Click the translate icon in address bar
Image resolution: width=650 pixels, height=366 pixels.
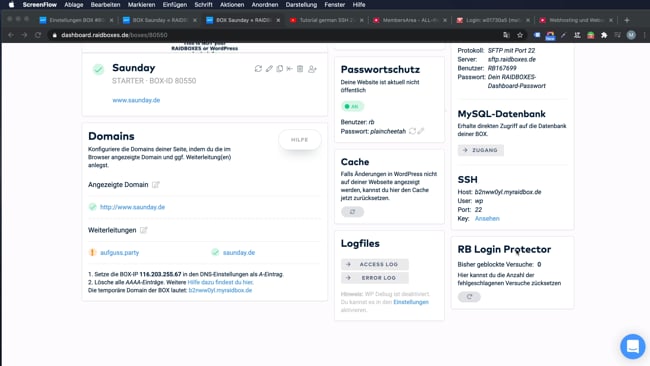[506, 35]
